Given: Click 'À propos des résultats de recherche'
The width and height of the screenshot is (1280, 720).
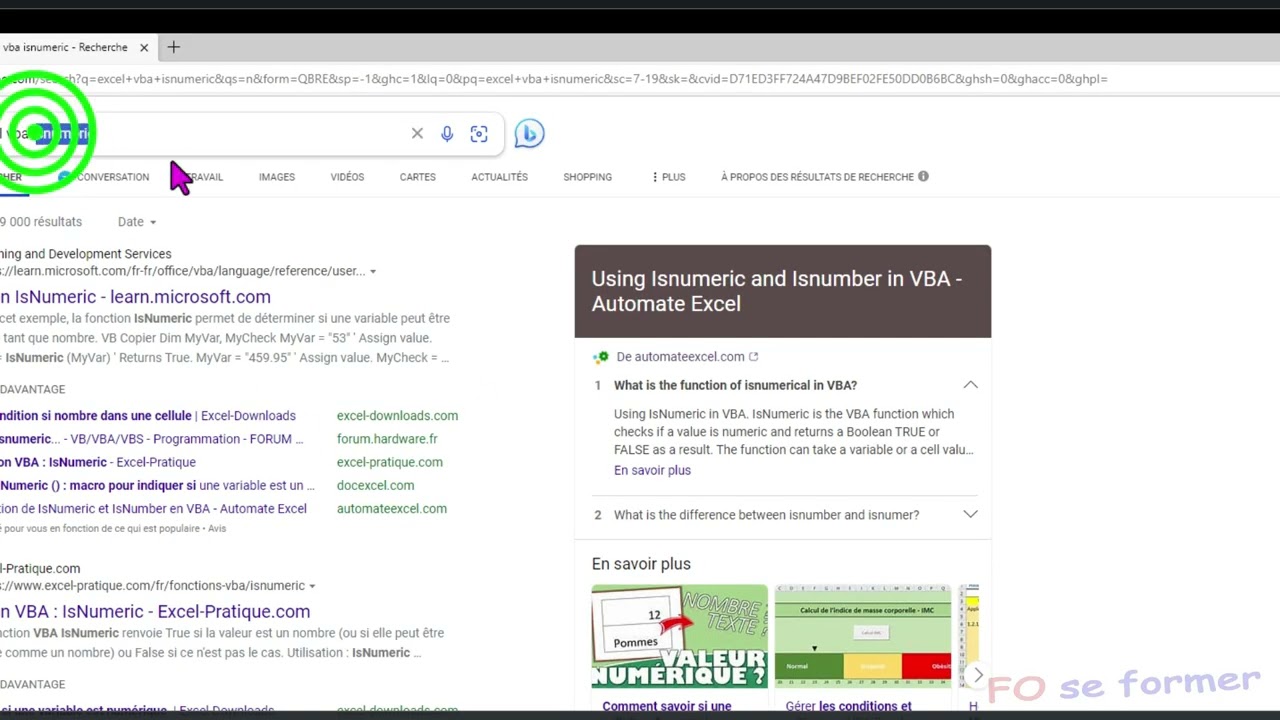Looking at the screenshot, I should tap(817, 177).
